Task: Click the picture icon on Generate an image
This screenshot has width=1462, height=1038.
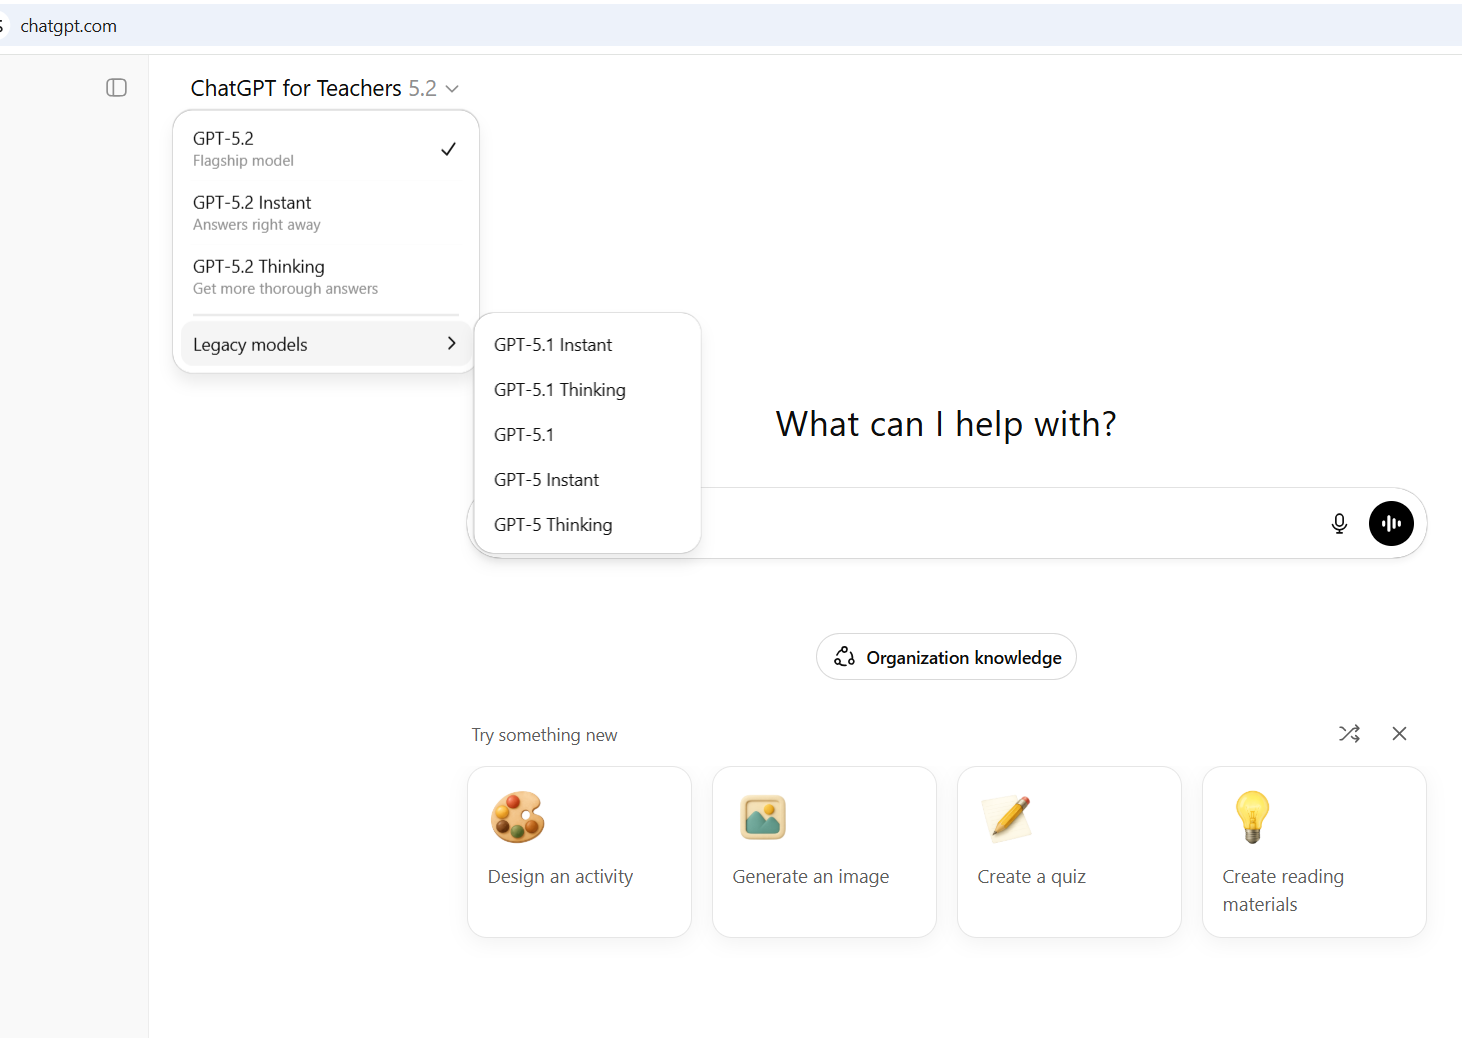Action: (x=763, y=817)
